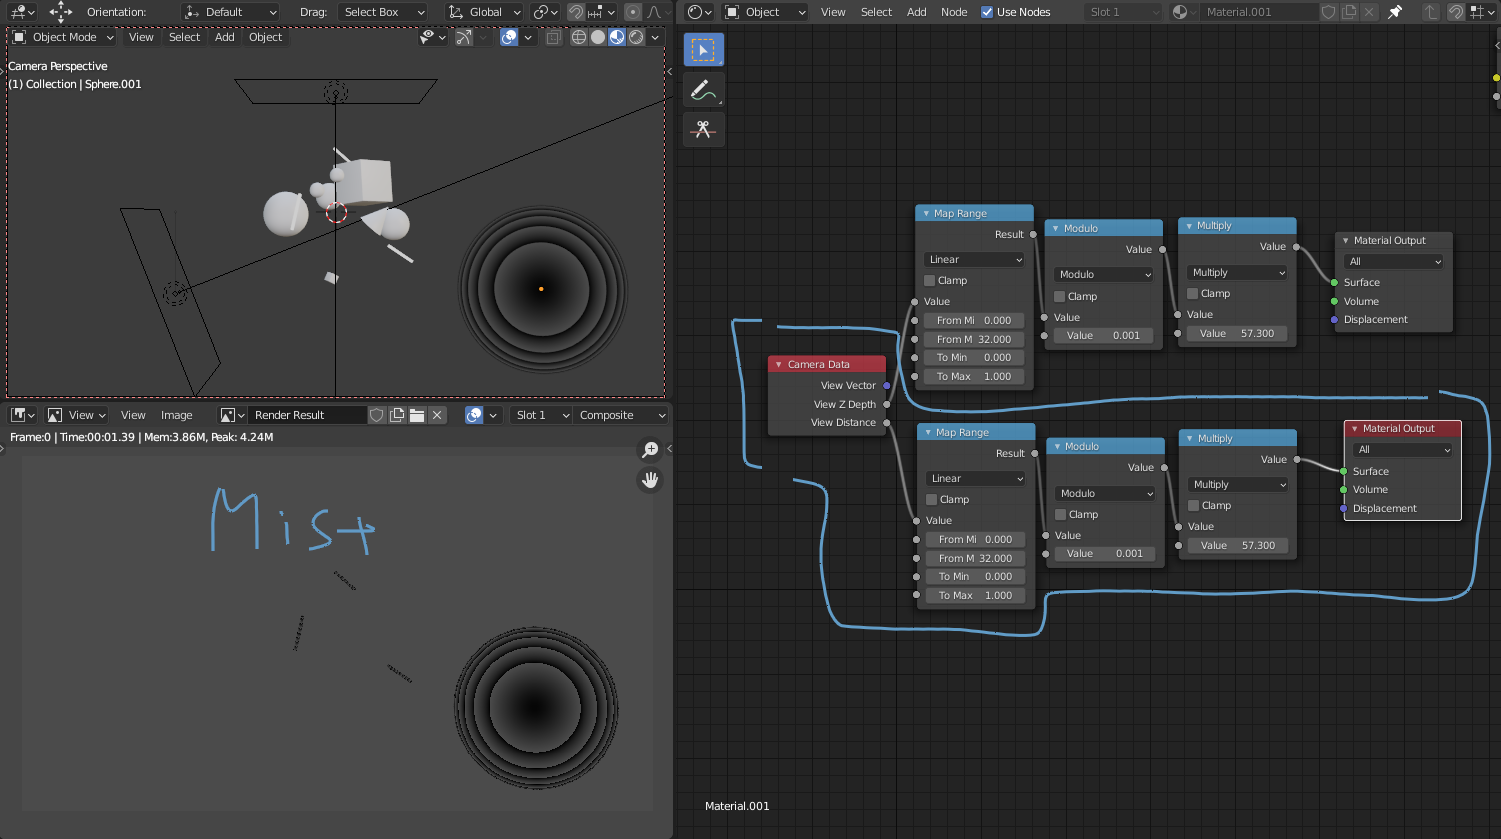This screenshot has height=839, width=1501.
Task: Click the Add menu in 3D viewport
Action: pyautogui.click(x=225, y=37)
